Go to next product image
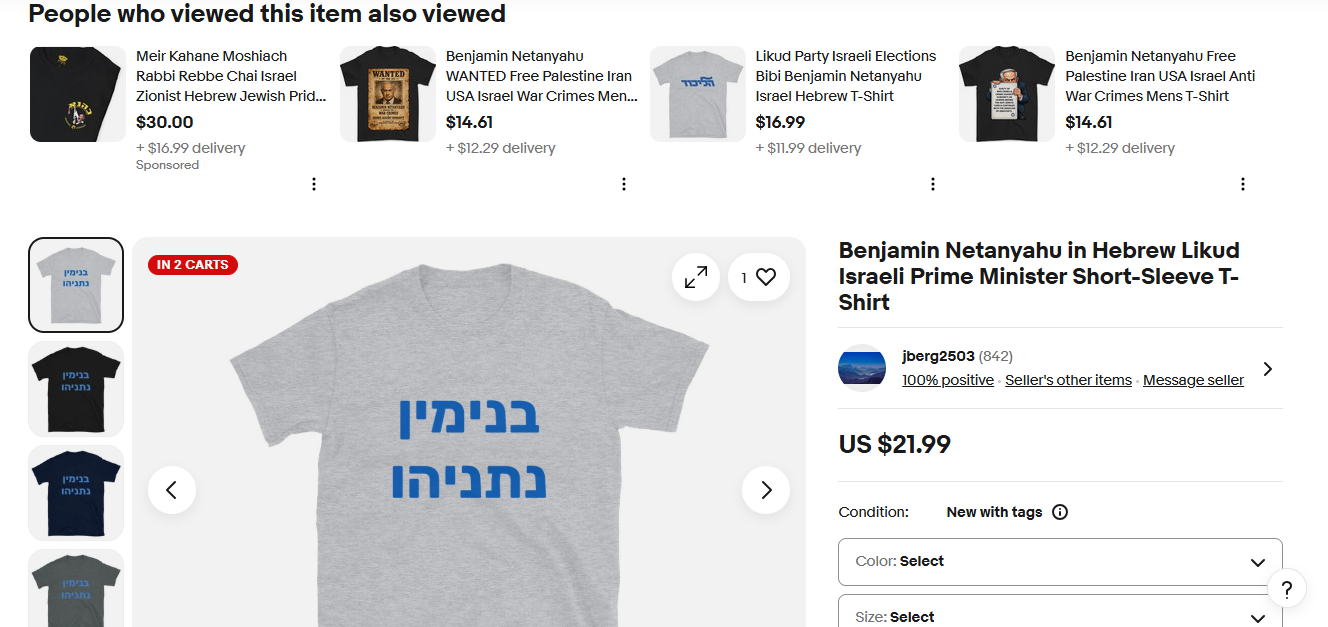1328x627 pixels. 766,490
